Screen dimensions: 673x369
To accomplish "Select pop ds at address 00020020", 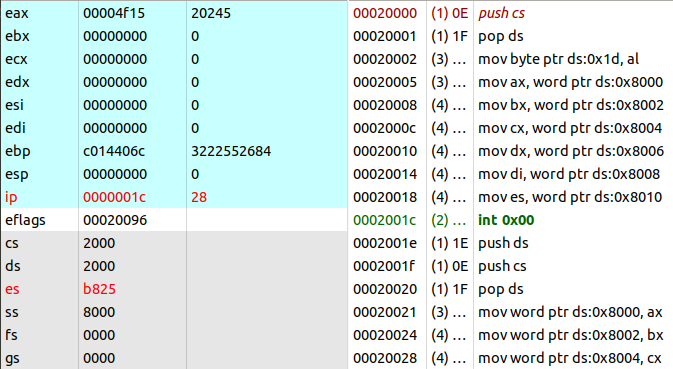I will [x=500, y=289].
